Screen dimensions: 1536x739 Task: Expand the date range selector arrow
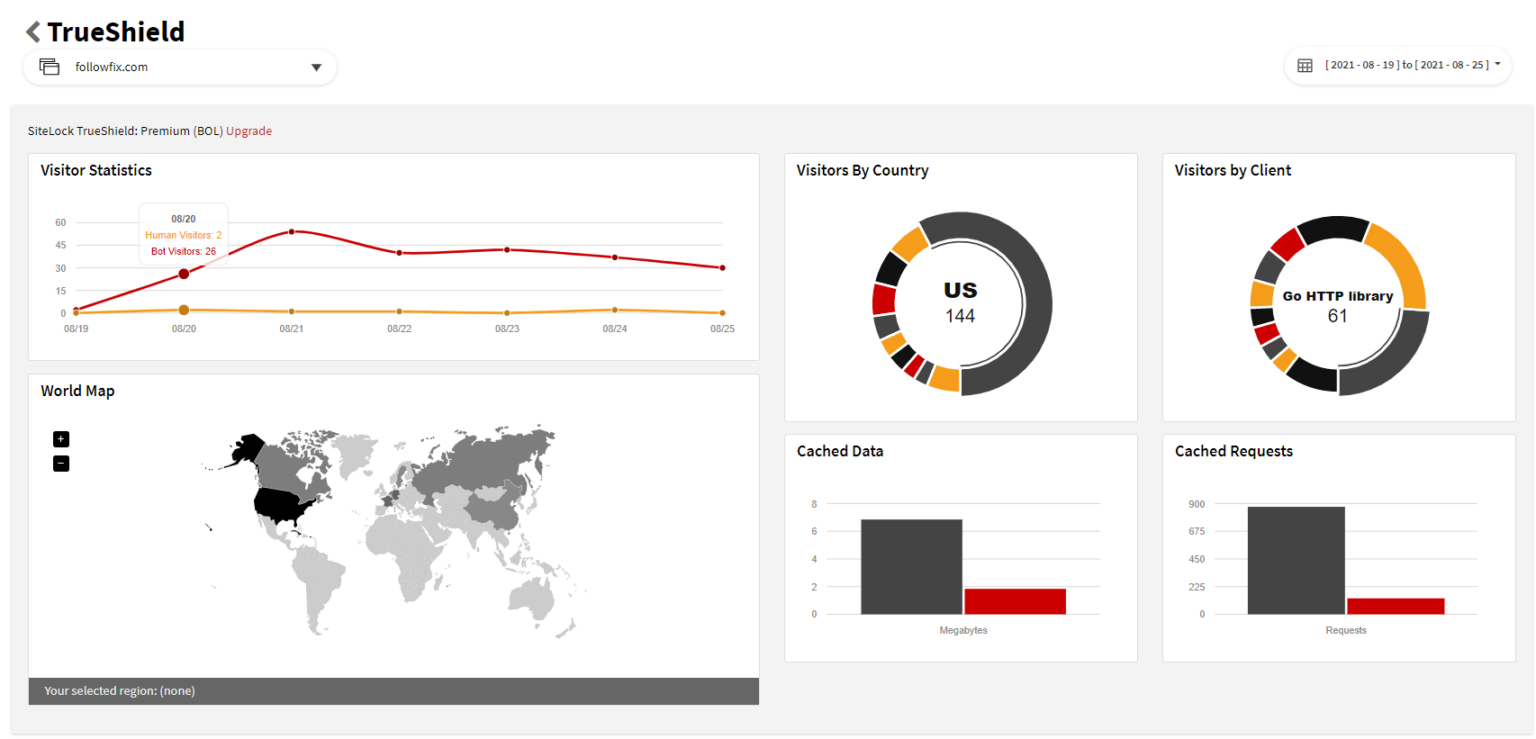pyautogui.click(x=1498, y=64)
